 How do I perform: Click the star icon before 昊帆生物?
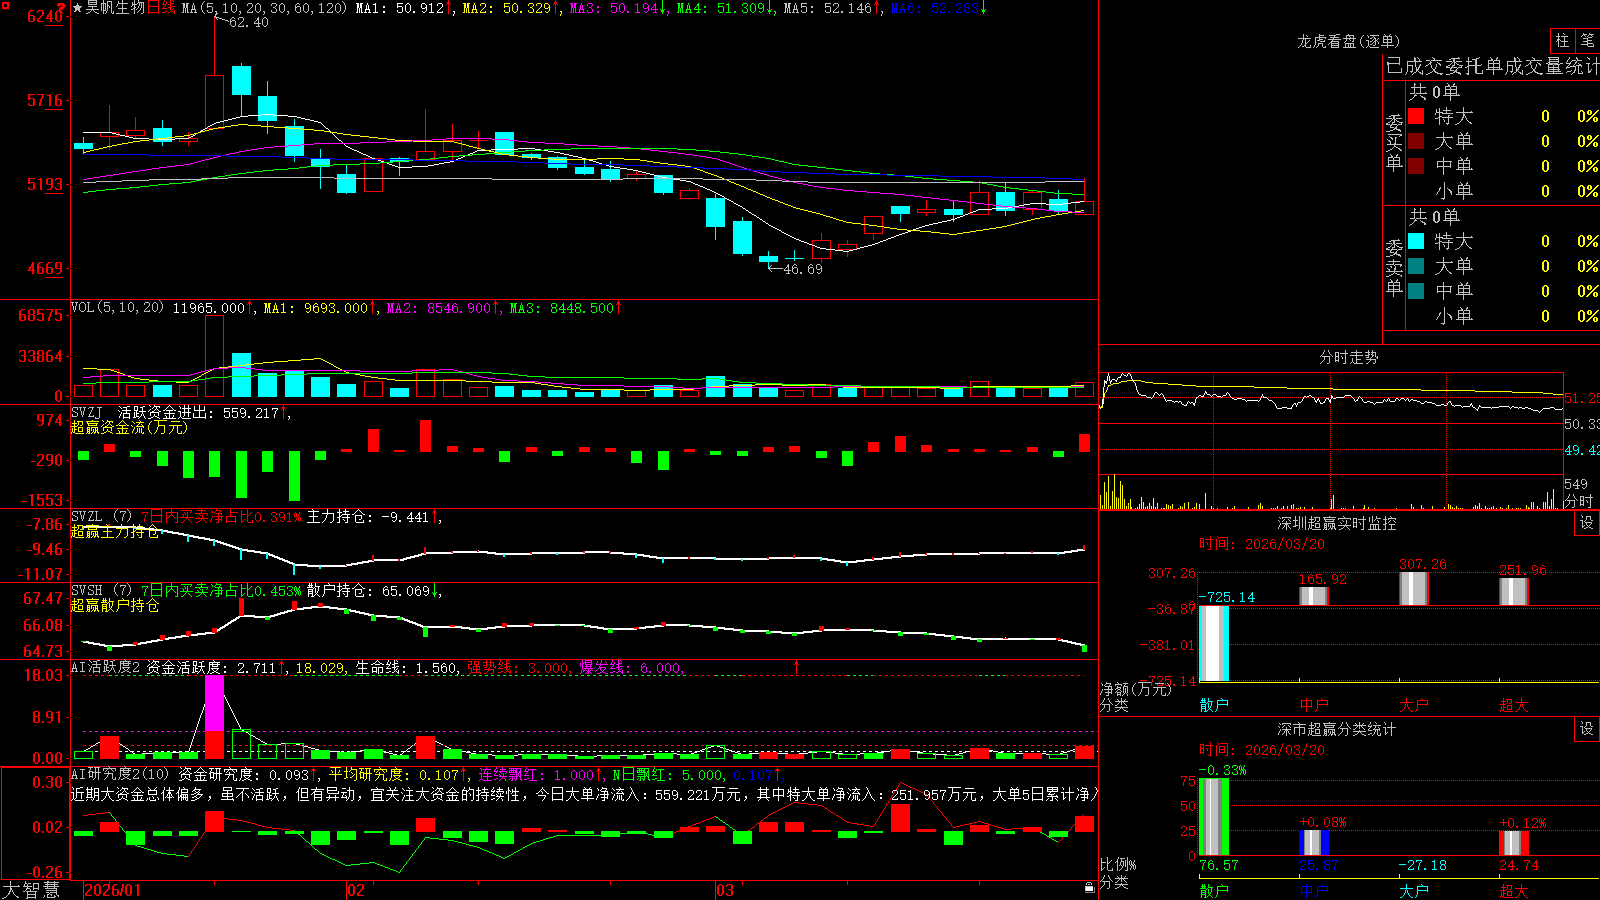[x=77, y=8]
